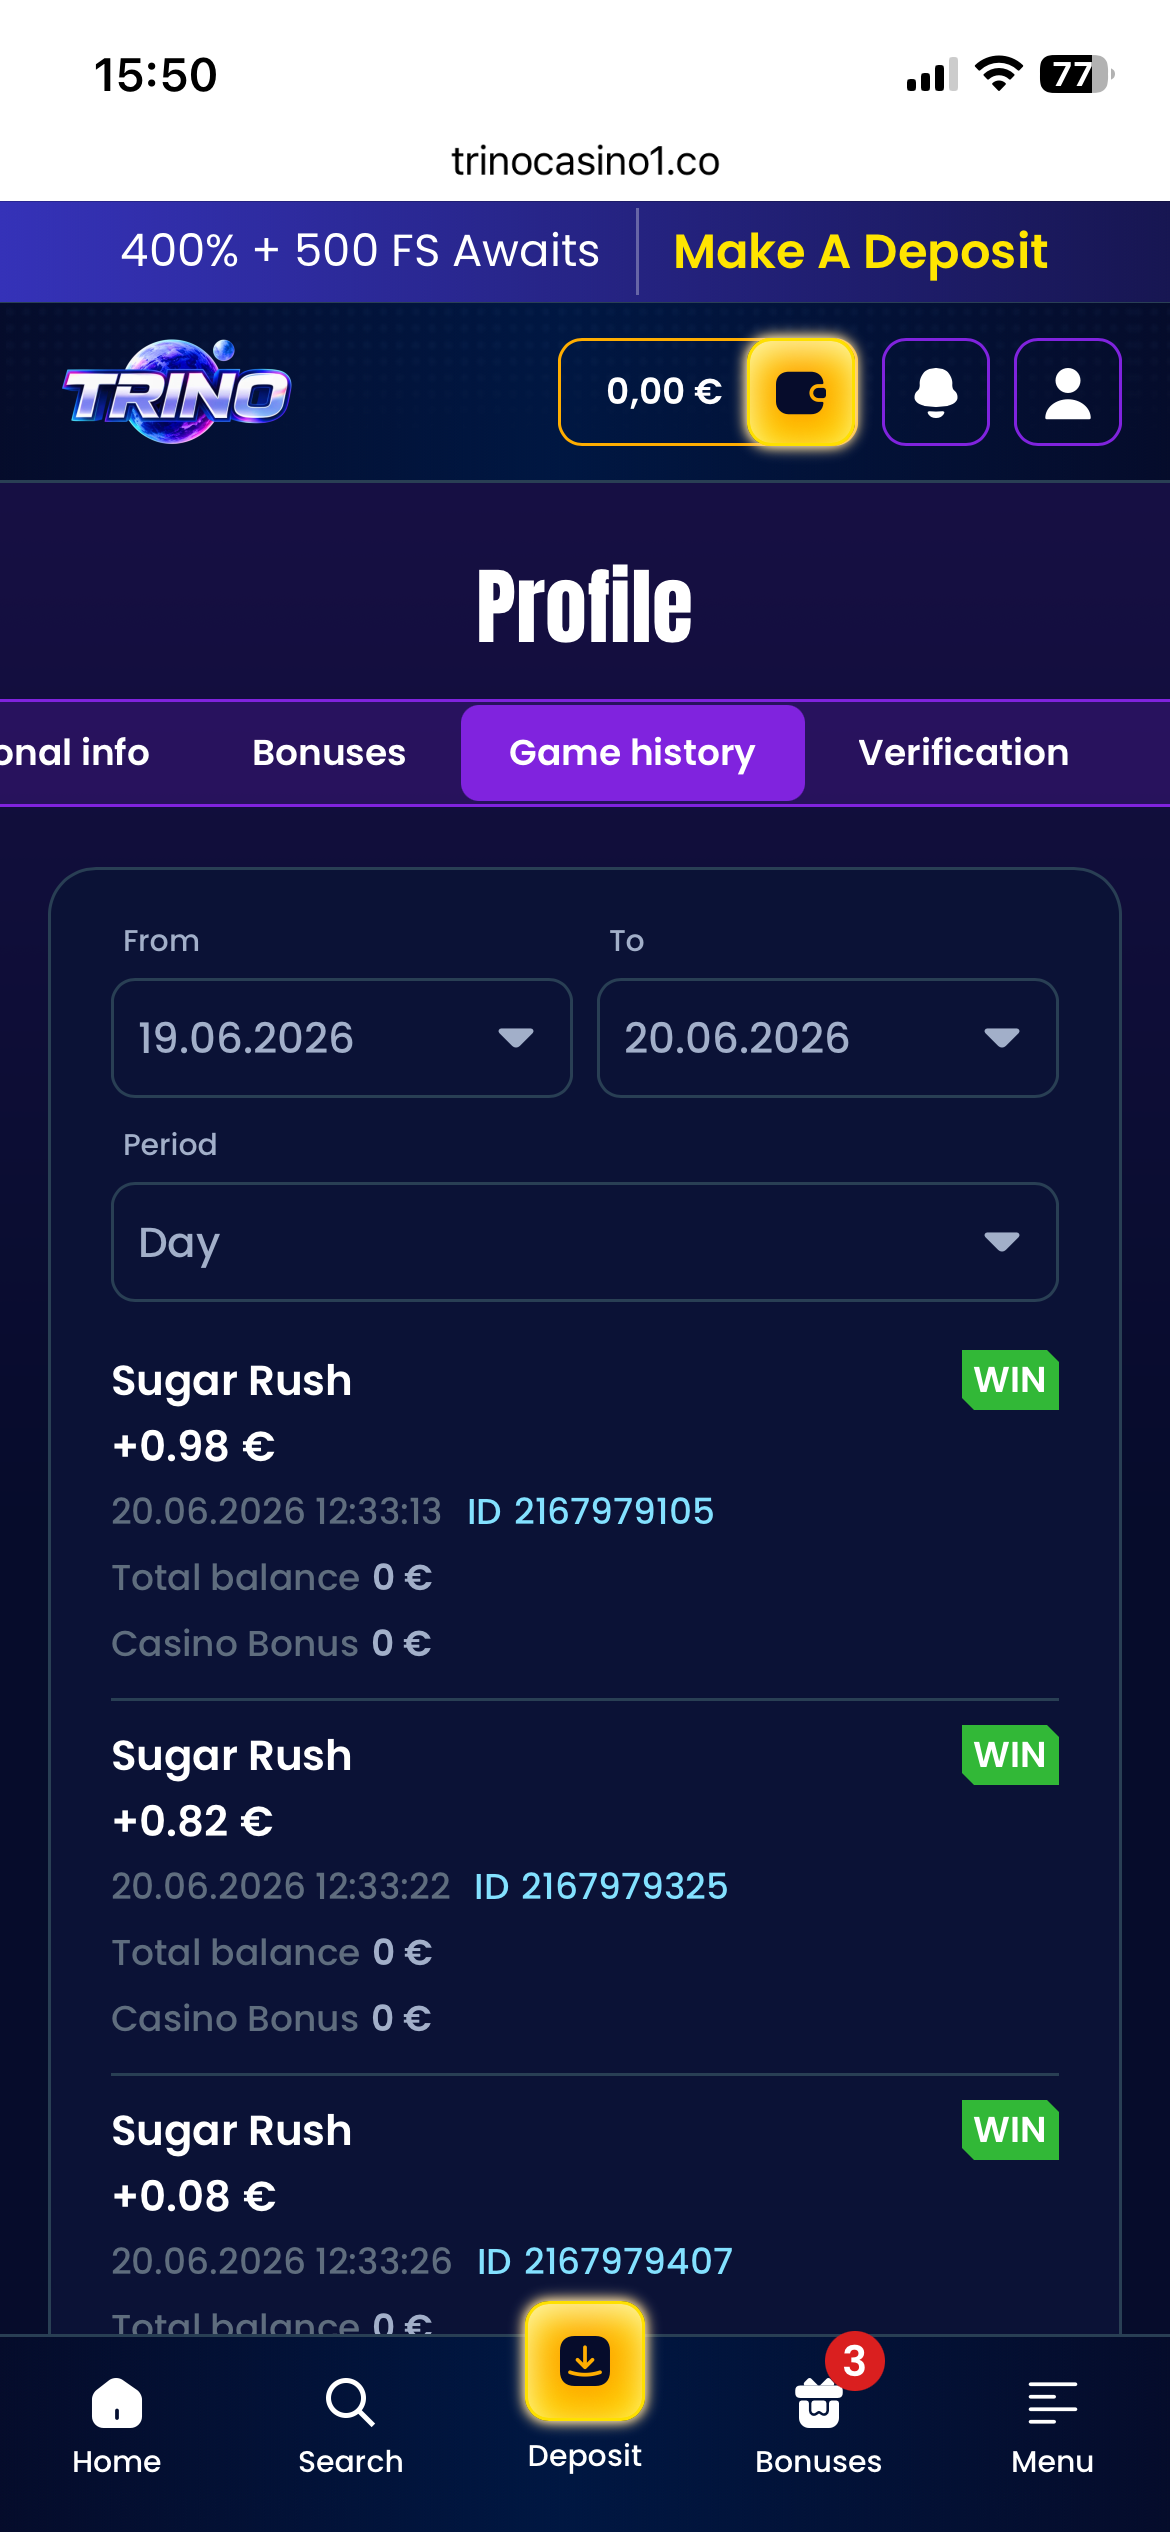The image size is (1170, 2532).
Task: Open notifications bell icon
Action: coord(936,392)
